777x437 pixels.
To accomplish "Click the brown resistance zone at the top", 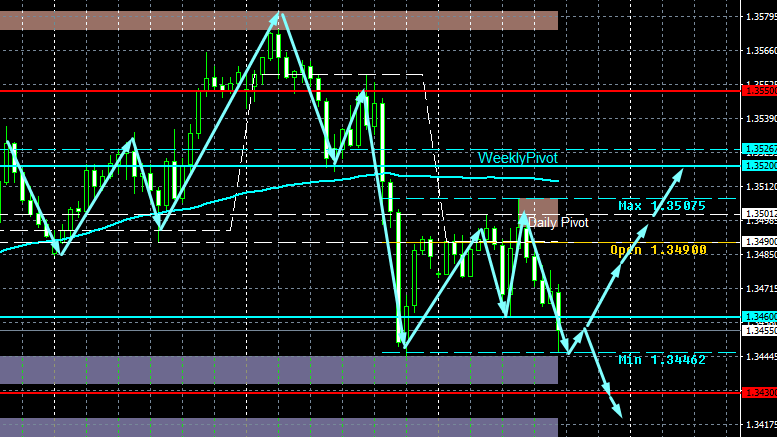I will [x=279, y=20].
